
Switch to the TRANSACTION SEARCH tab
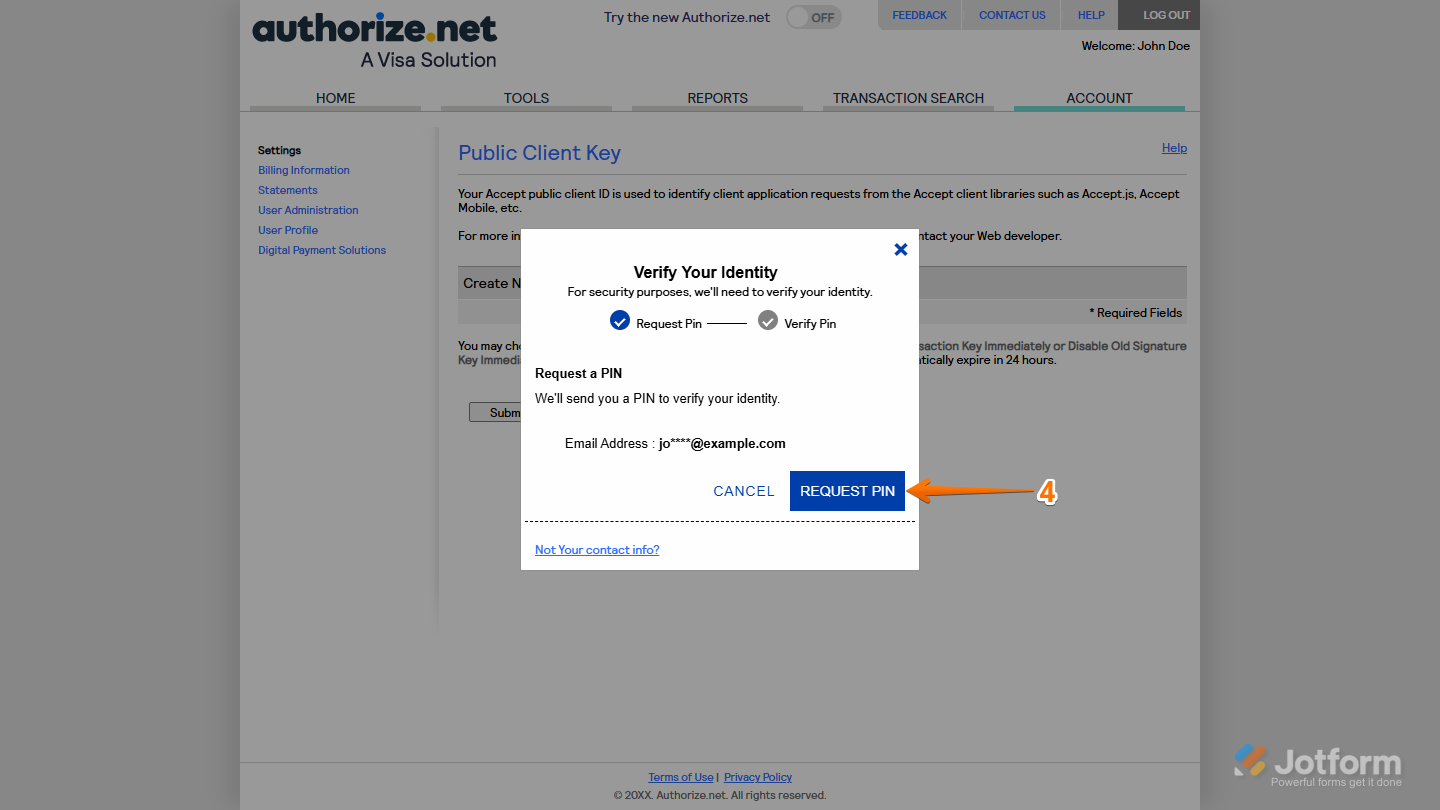pyautogui.click(x=908, y=97)
